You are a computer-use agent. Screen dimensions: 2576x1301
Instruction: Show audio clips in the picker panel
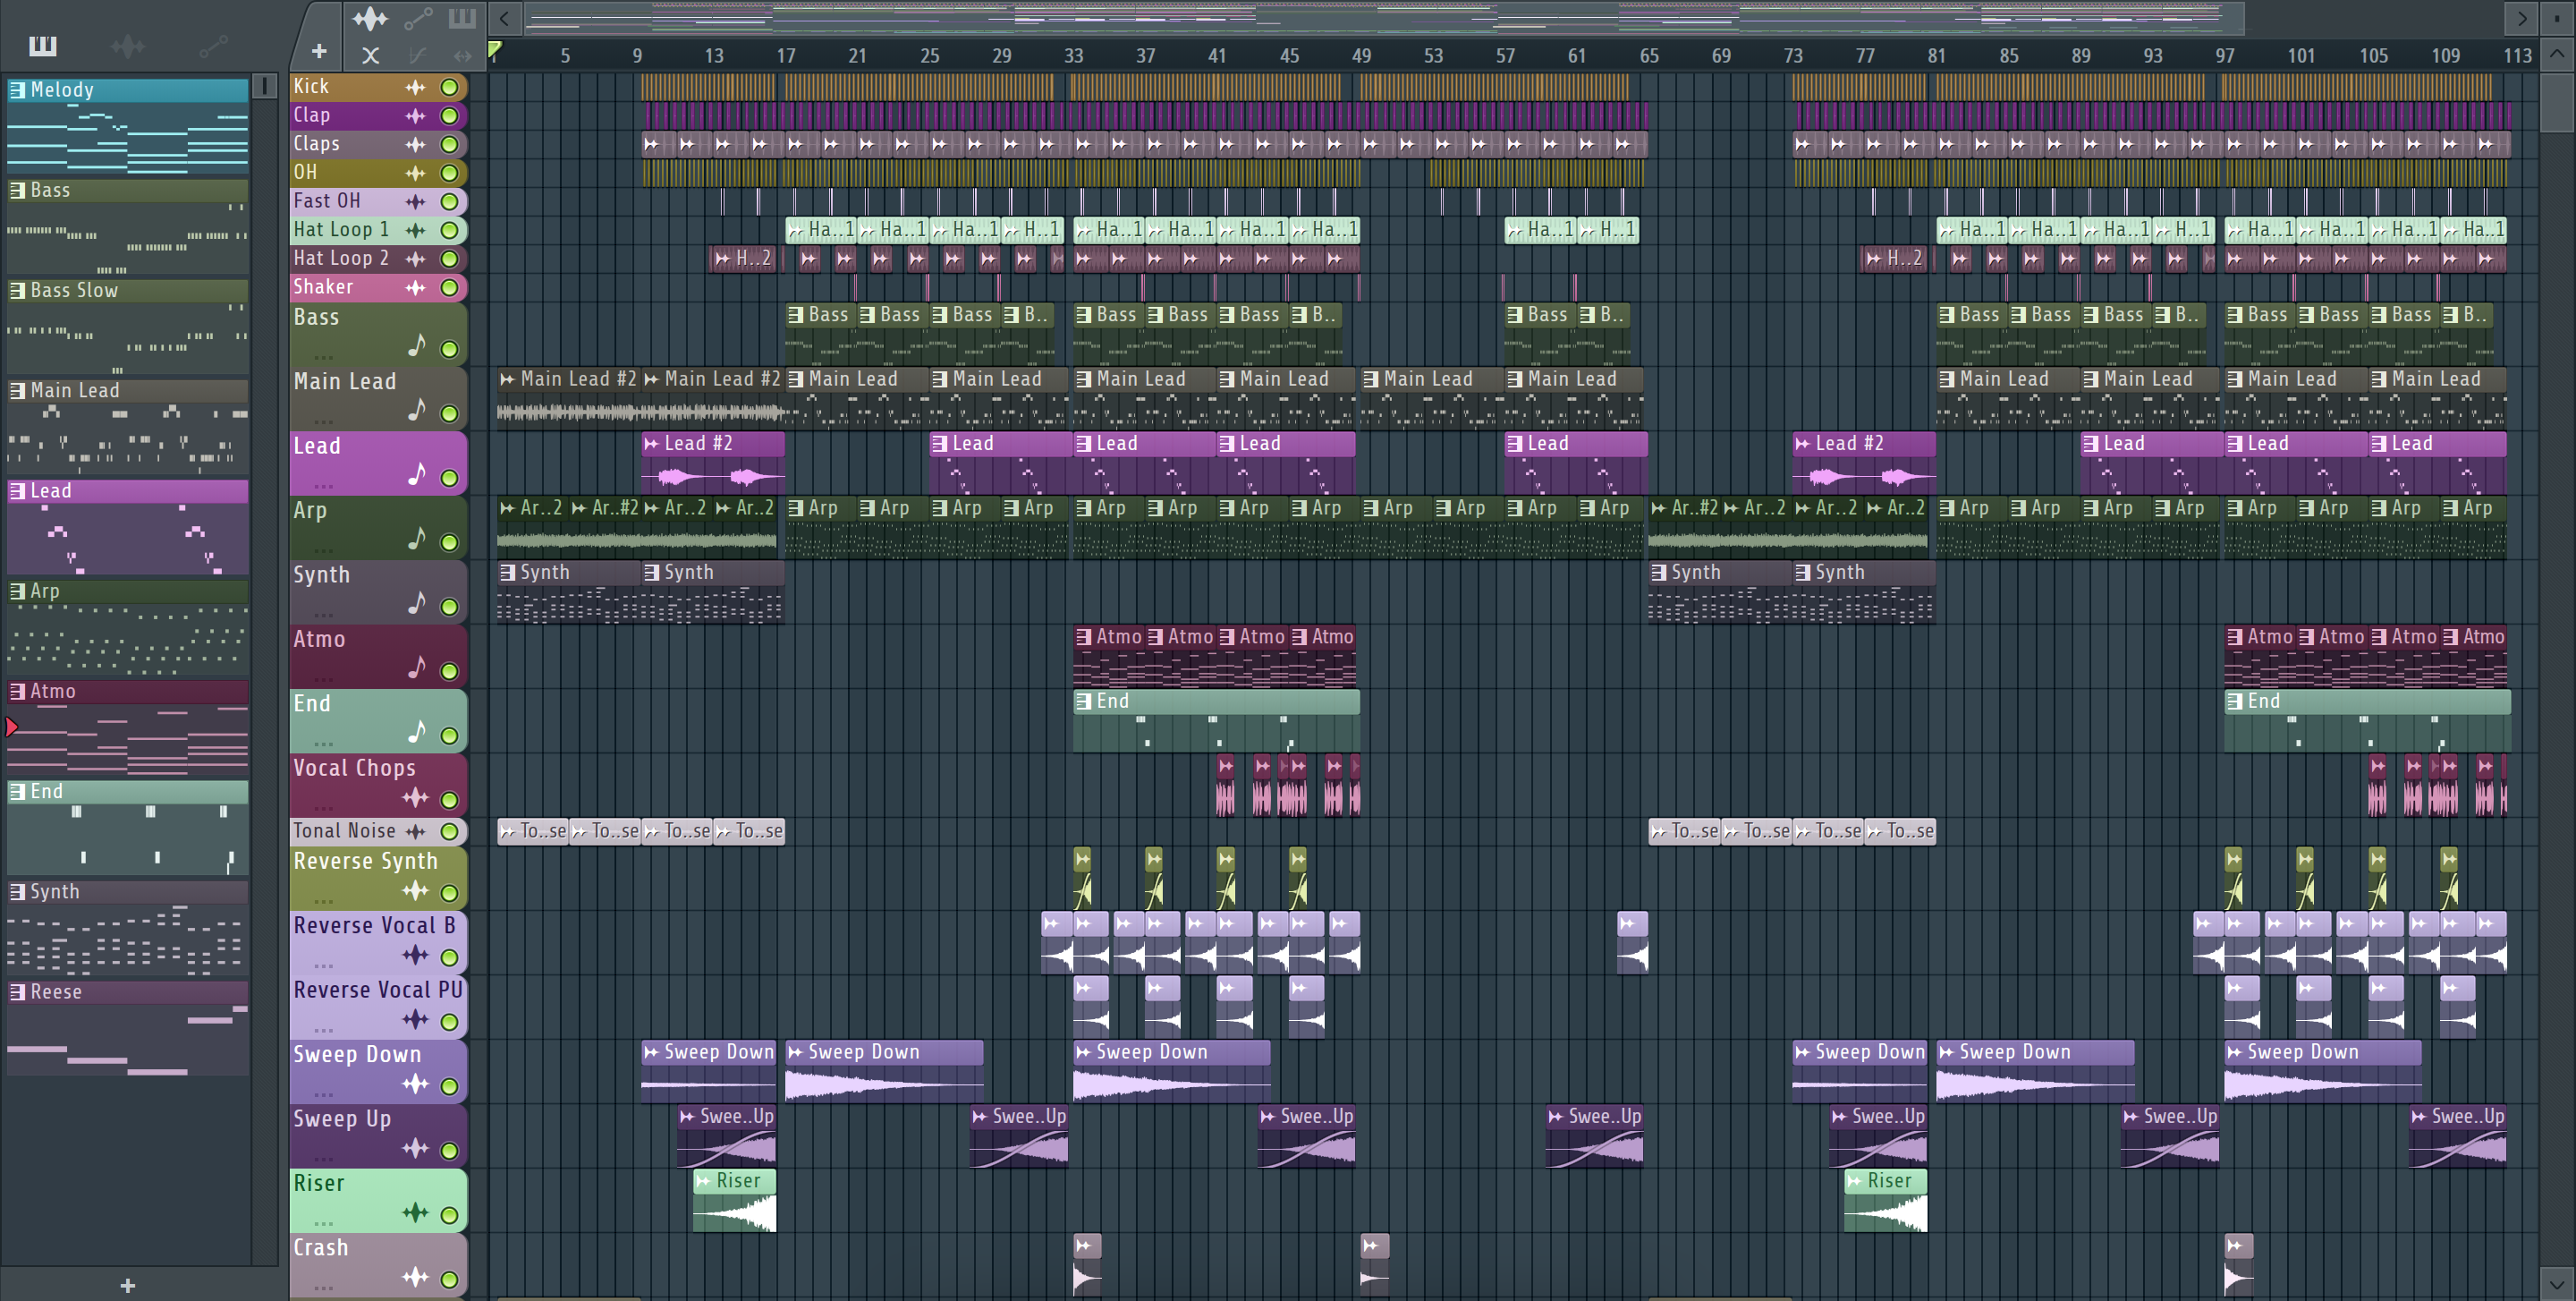point(127,46)
